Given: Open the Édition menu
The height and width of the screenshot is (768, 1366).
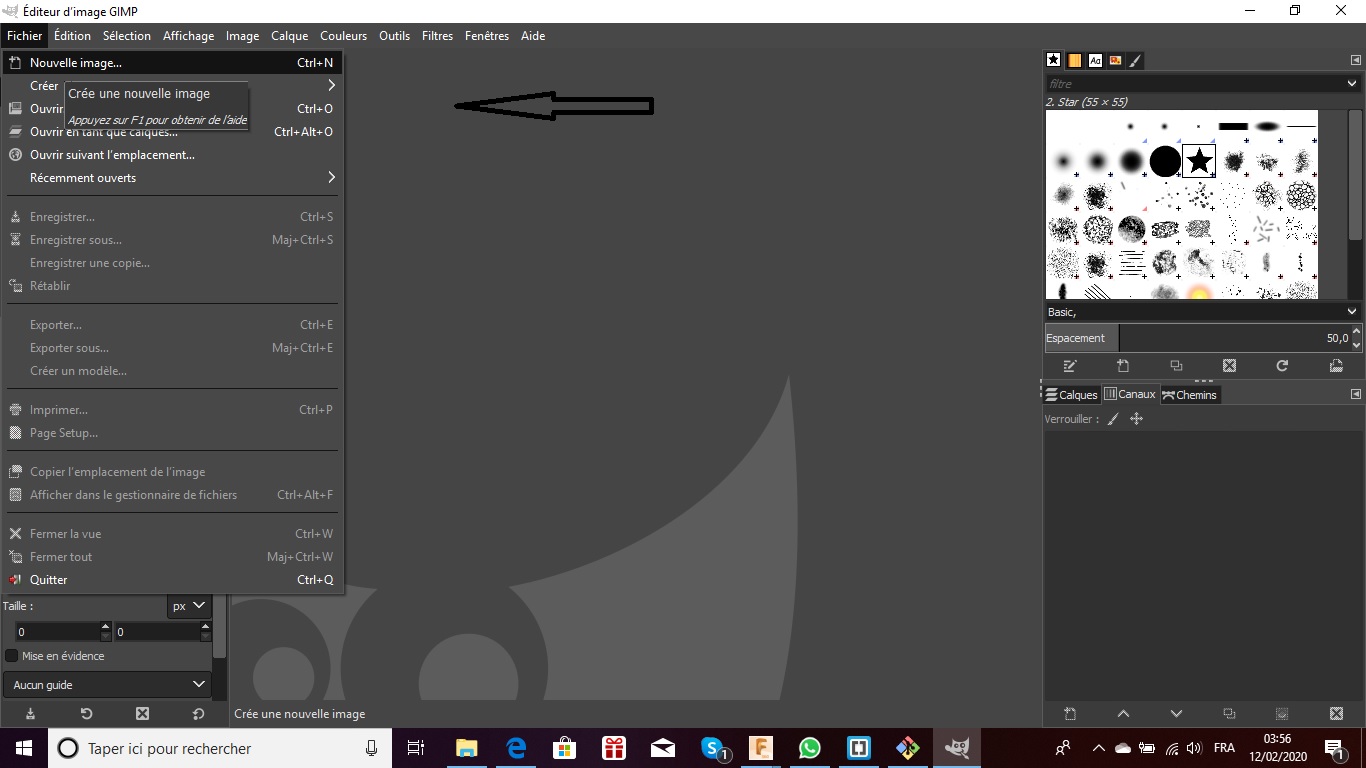Looking at the screenshot, I should pos(72,36).
